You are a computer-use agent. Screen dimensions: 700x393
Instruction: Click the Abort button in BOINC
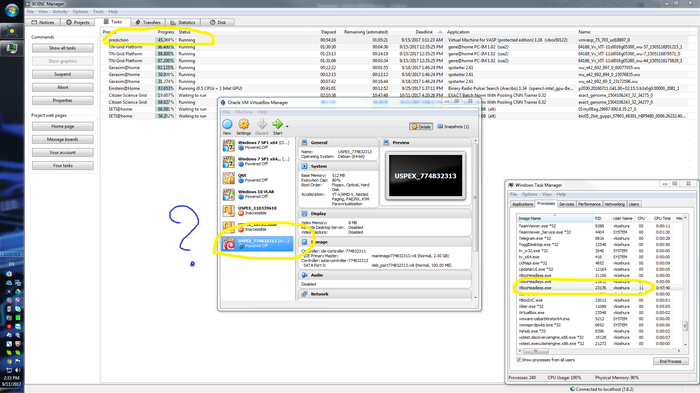click(62, 87)
